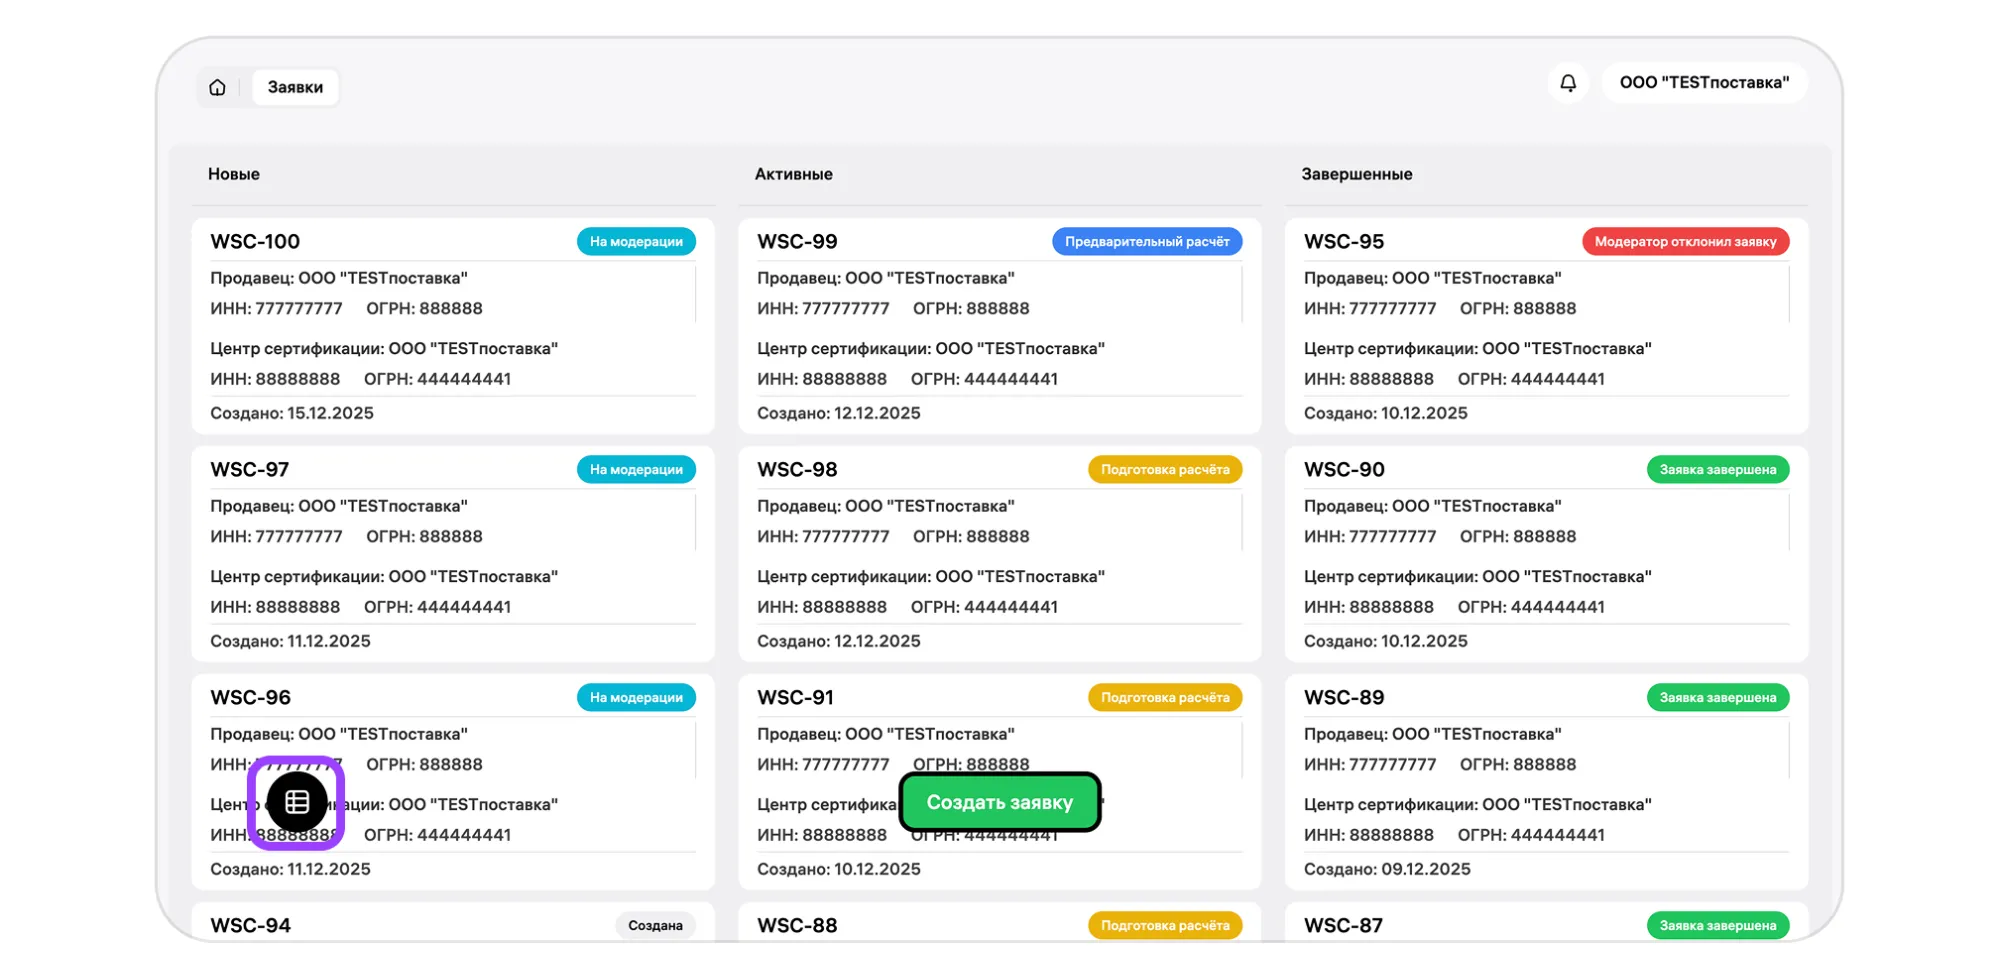Click the Новые column header

point(234,174)
